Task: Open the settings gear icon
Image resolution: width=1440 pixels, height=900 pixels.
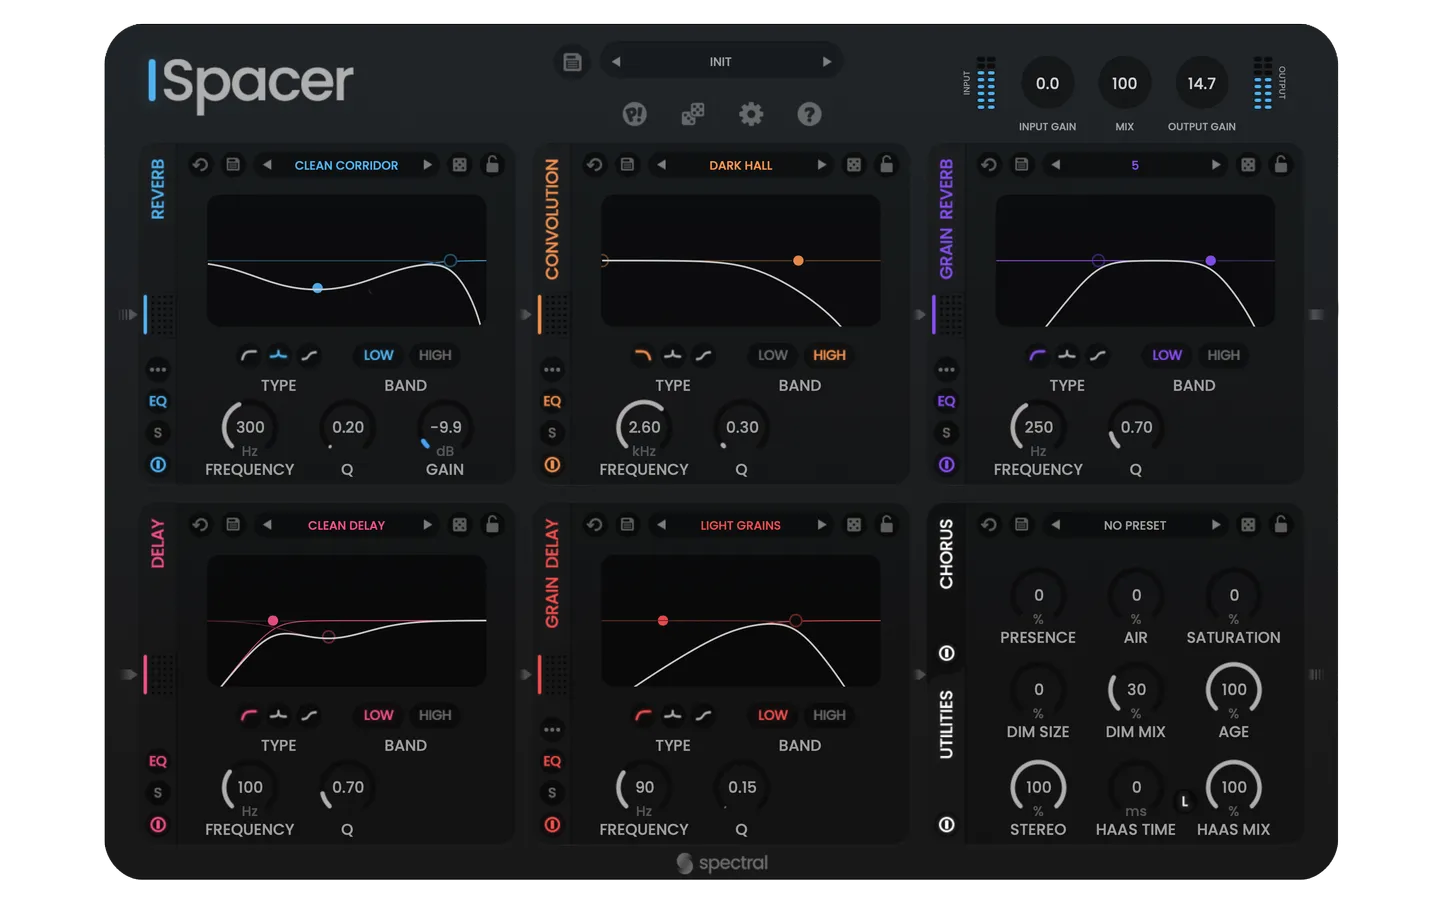Action: [x=751, y=114]
